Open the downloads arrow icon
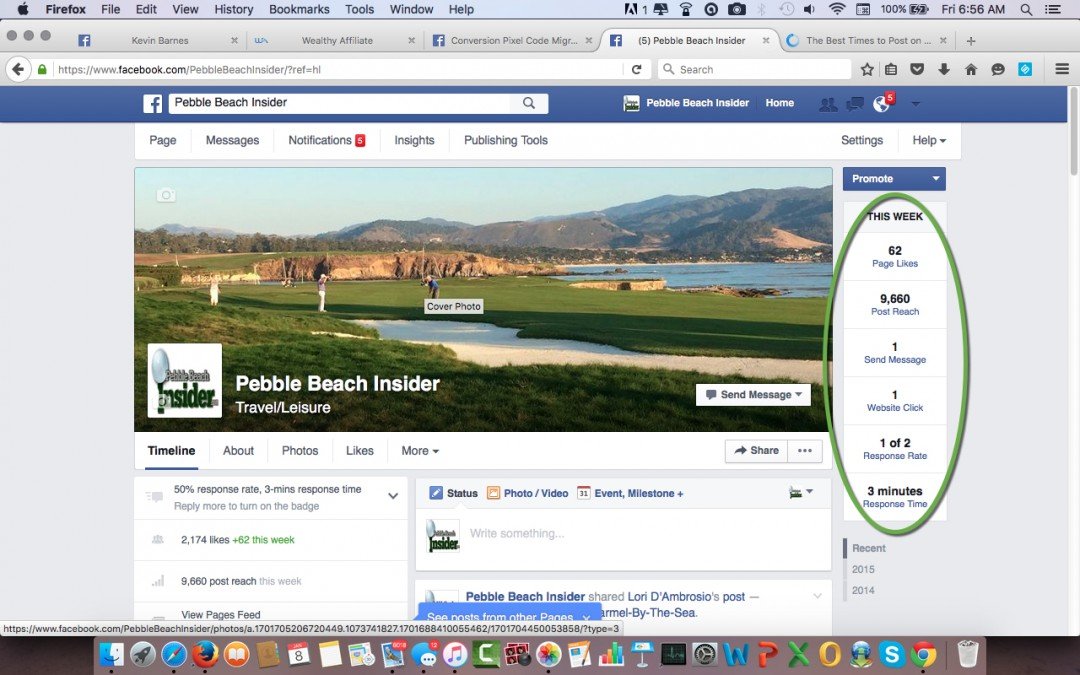Screen dimensions: 1080x675 (944, 70)
